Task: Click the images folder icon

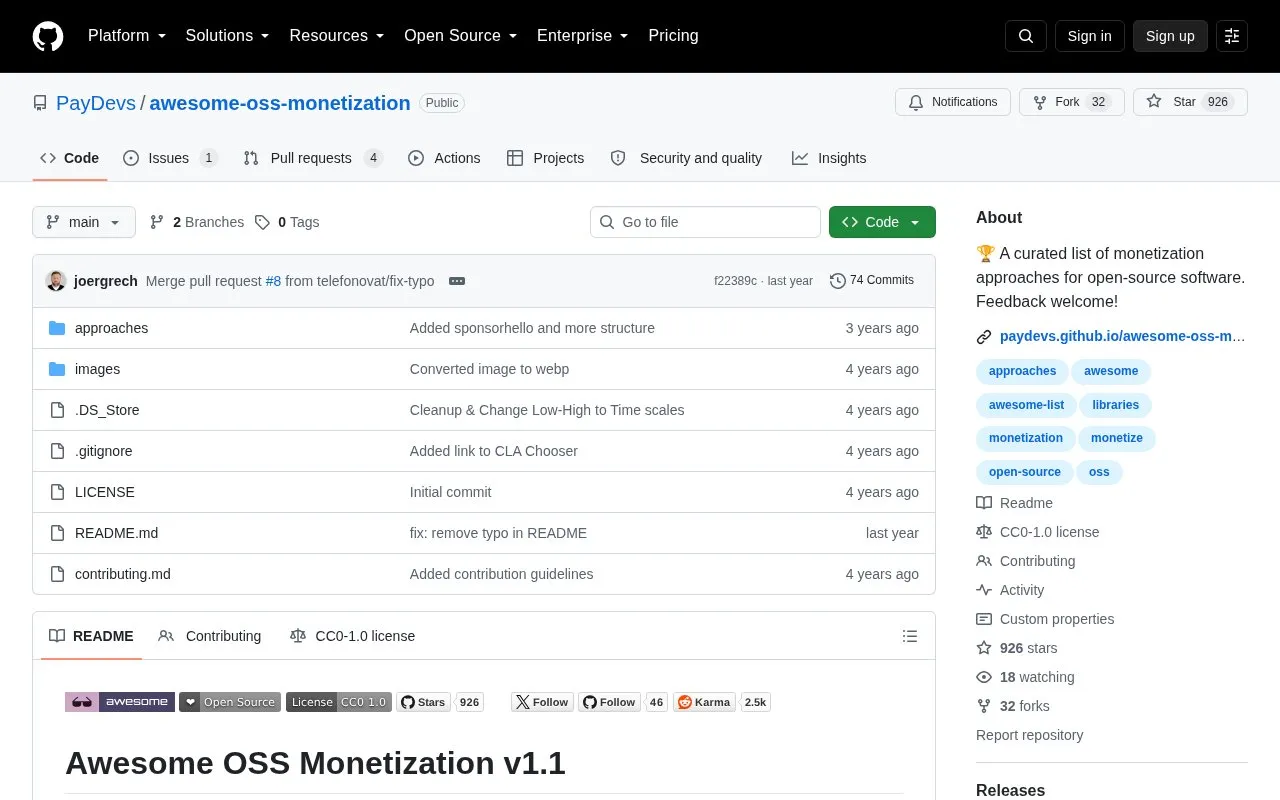Action: (x=57, y=369)
